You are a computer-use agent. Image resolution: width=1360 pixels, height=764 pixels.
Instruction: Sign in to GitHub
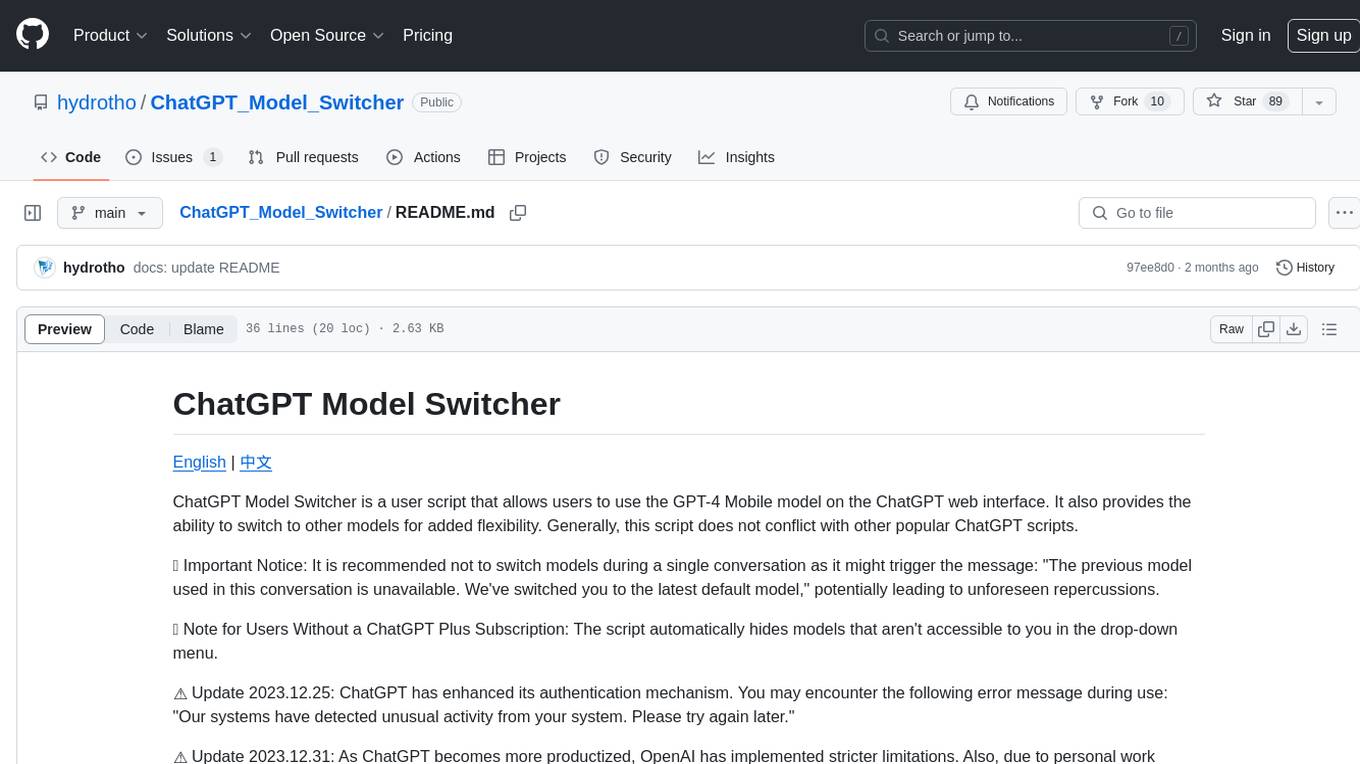click(x=1245, y=35)
